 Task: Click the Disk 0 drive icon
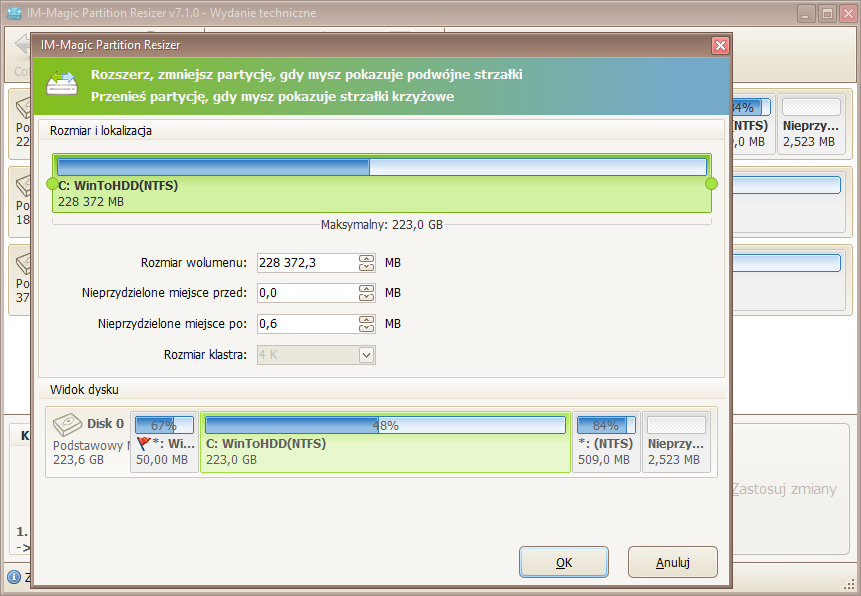tap(68, 425)
